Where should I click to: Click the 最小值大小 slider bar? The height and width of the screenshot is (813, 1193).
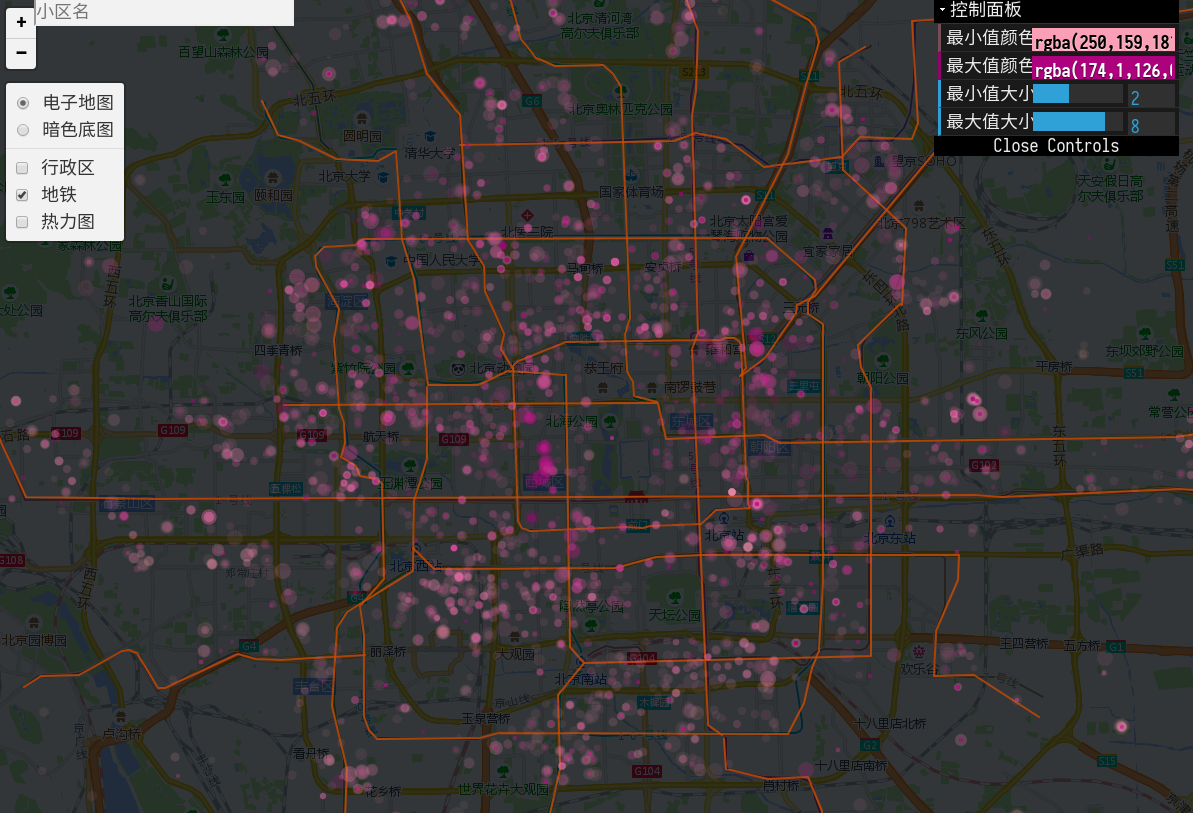click(x=1077, y=94)
